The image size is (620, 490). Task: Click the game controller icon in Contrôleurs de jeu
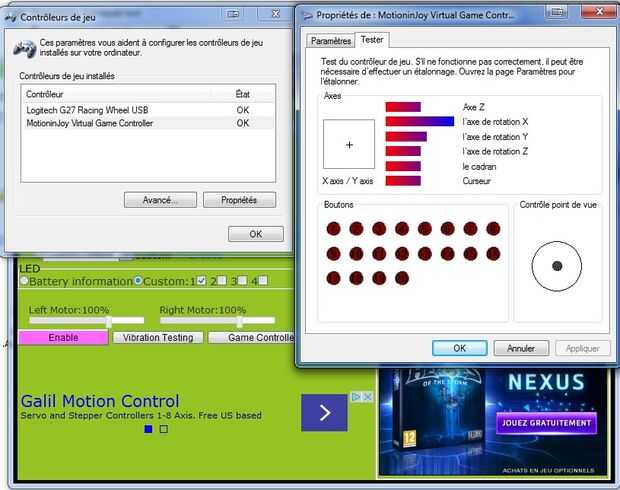tap(25, 49)
